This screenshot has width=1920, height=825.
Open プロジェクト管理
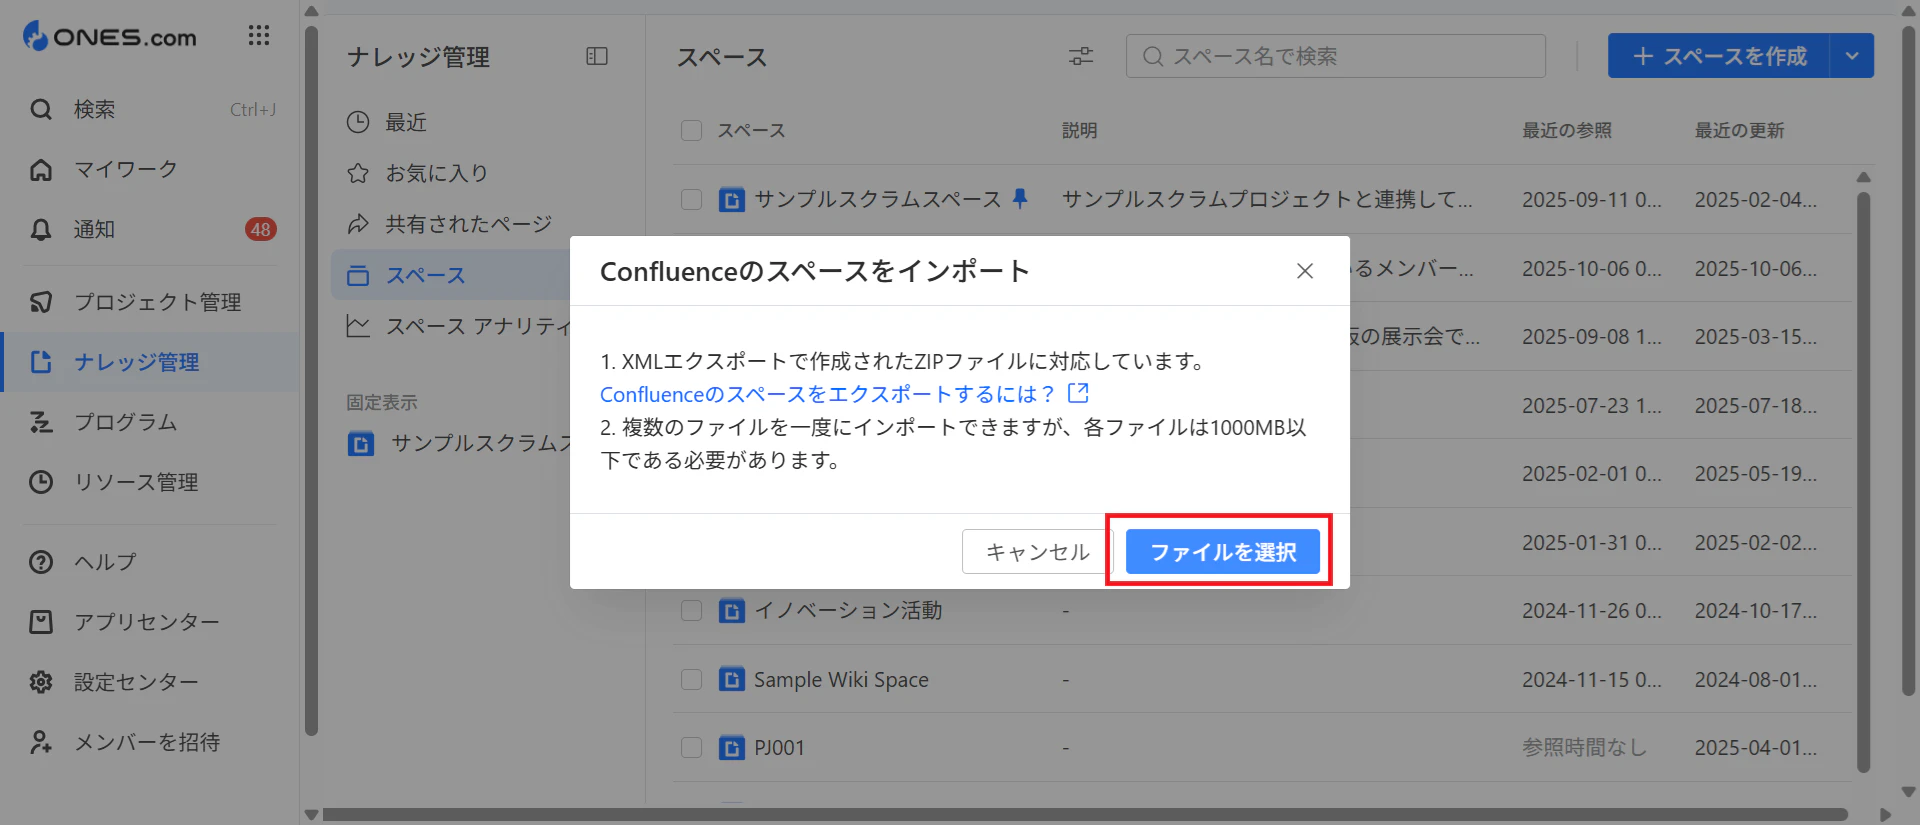[x=152, y=302]
